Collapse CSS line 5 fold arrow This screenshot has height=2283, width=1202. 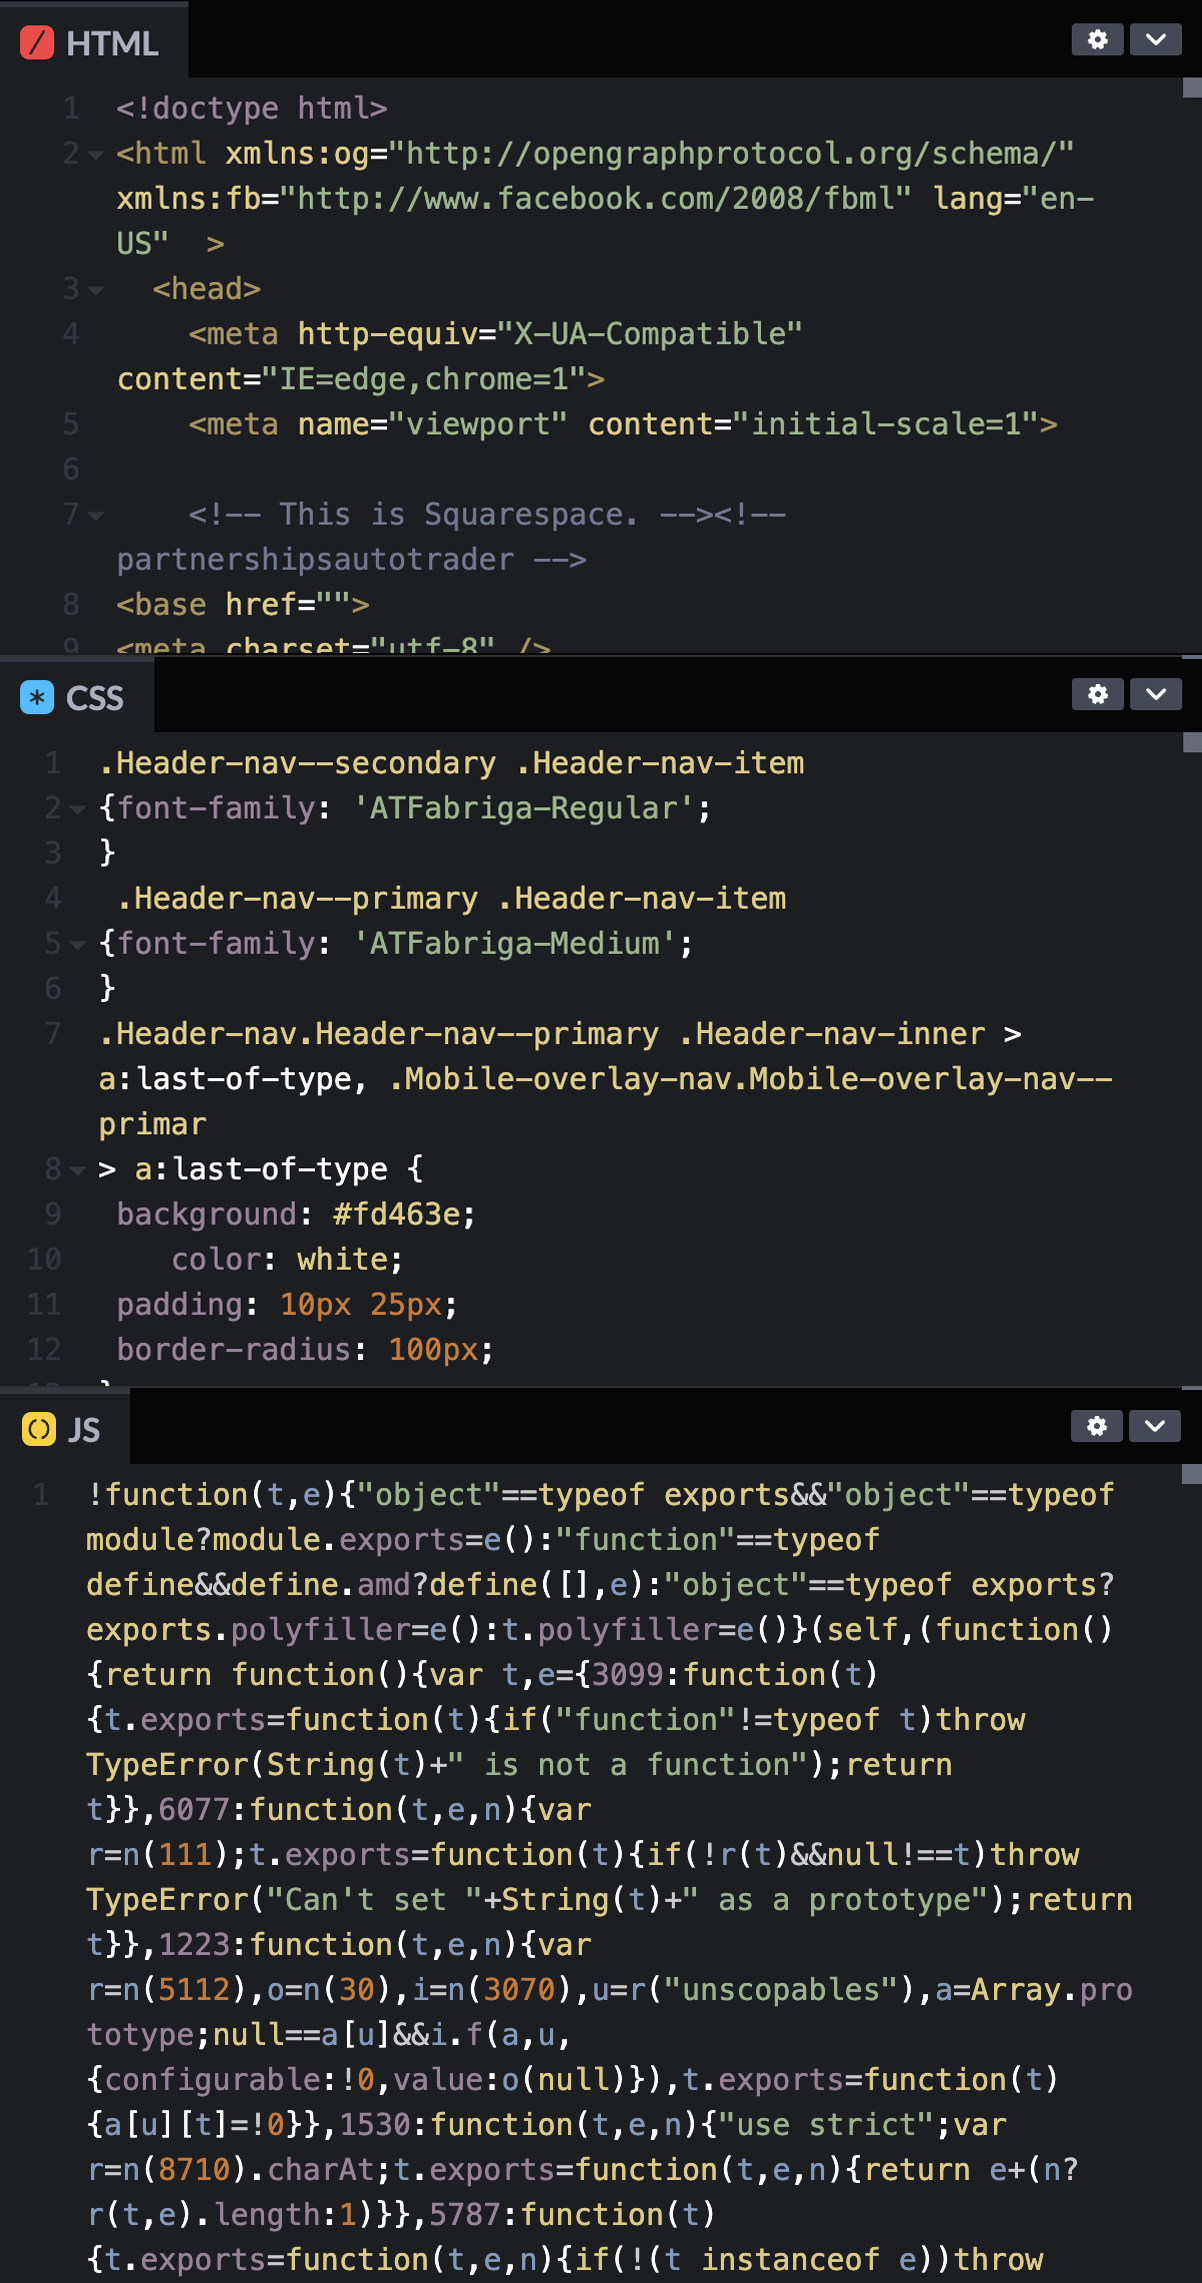(78, 945)
